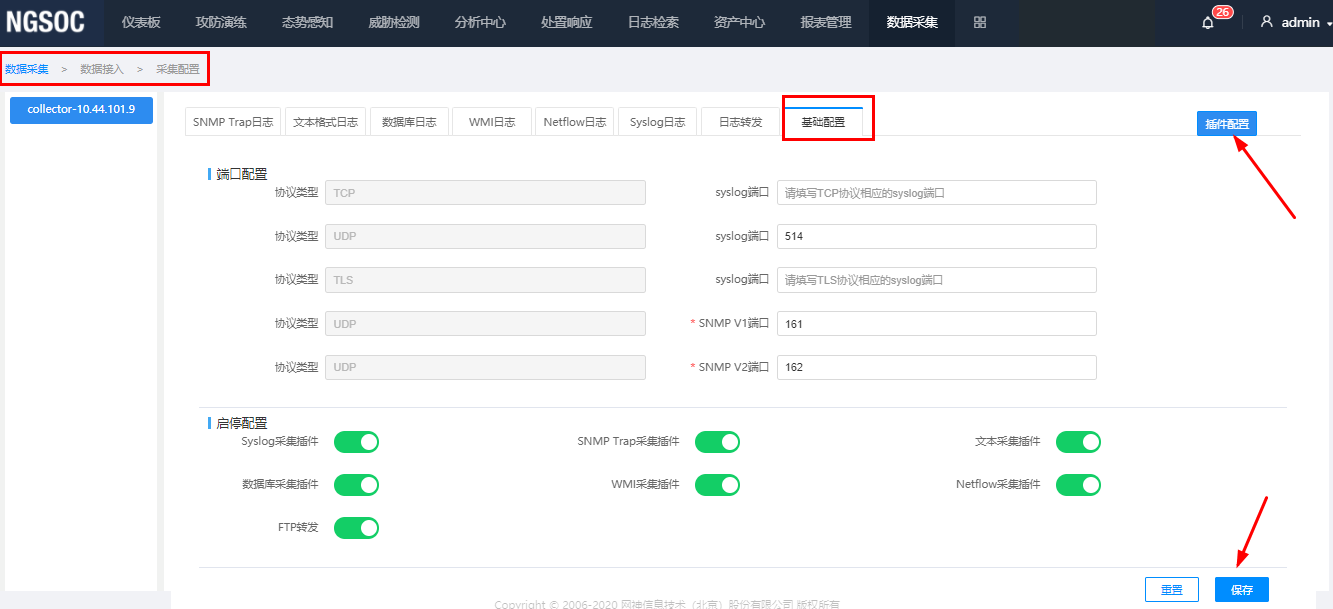Click the notification badge showing 26
1333x609 pixels.
pos(1222,12)
